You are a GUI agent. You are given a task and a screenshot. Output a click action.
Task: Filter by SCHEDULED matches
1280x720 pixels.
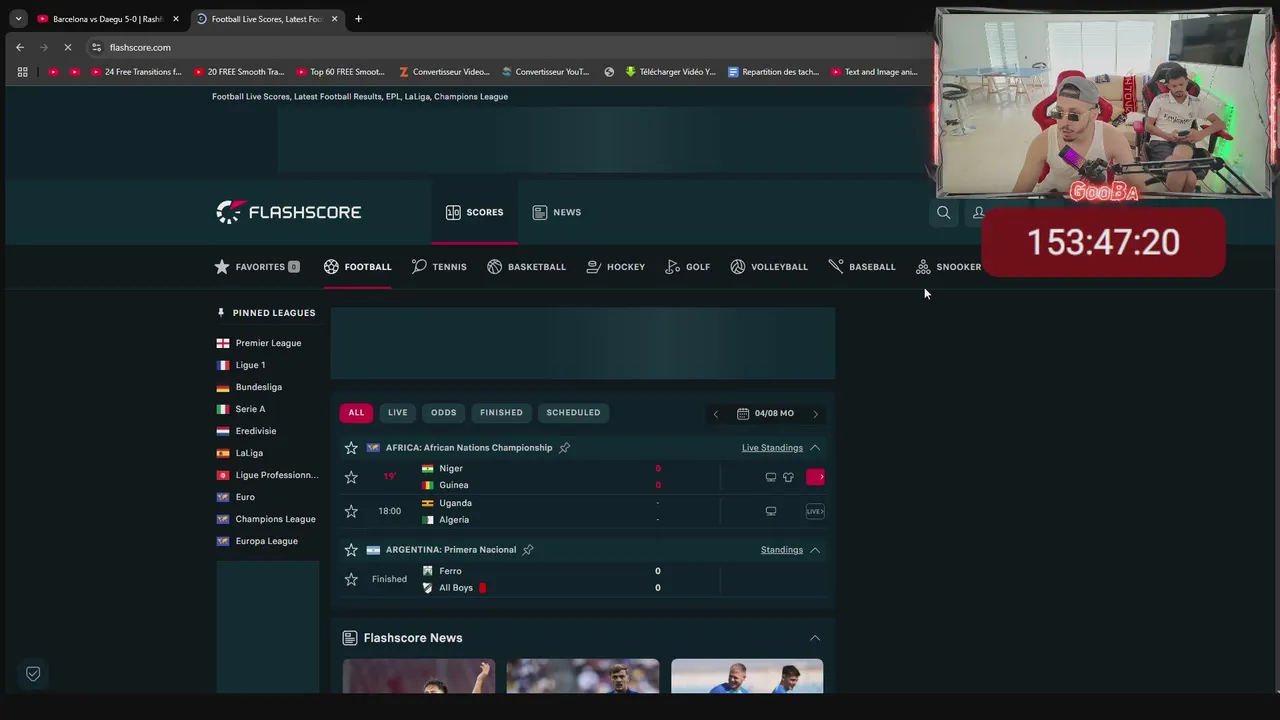tap(573, 413)
